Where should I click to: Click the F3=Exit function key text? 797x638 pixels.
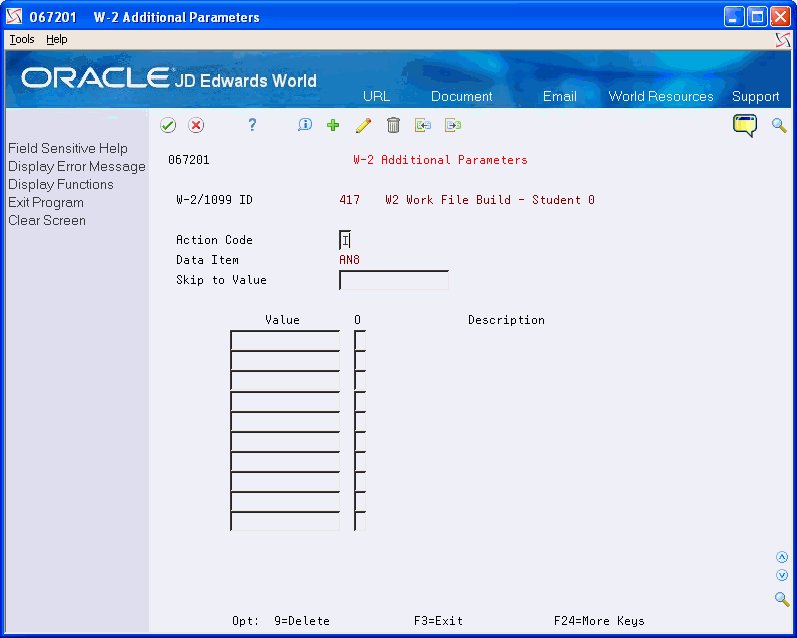(x=438, y=621)
